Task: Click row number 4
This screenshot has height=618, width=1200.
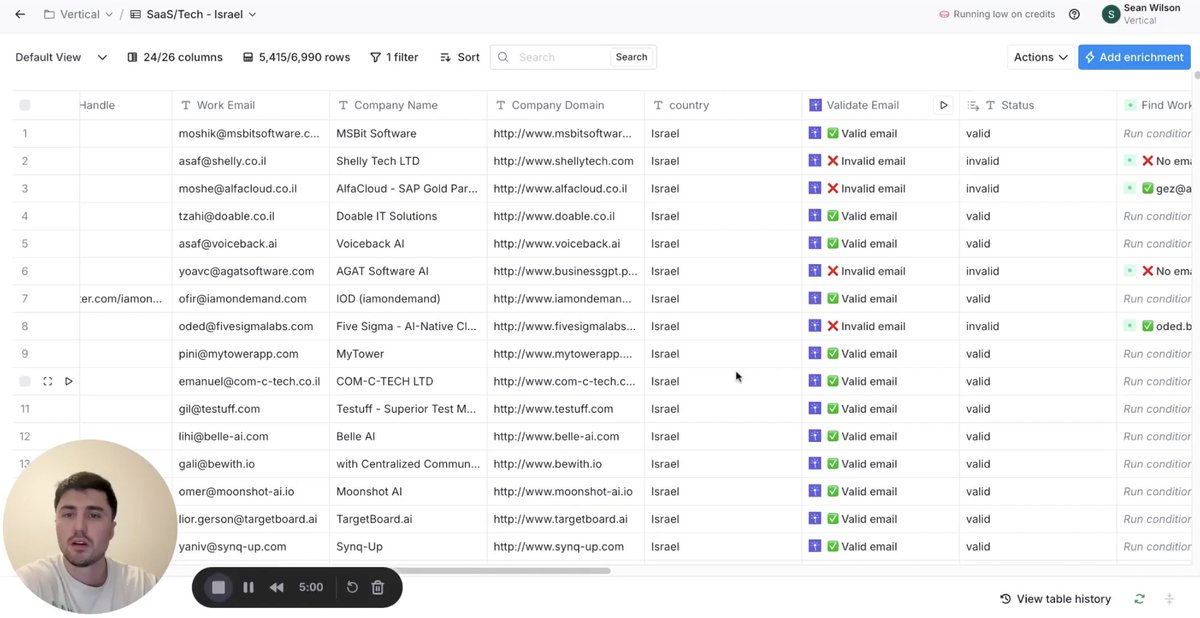Action: pyautogui.click(x=25, y=216)
